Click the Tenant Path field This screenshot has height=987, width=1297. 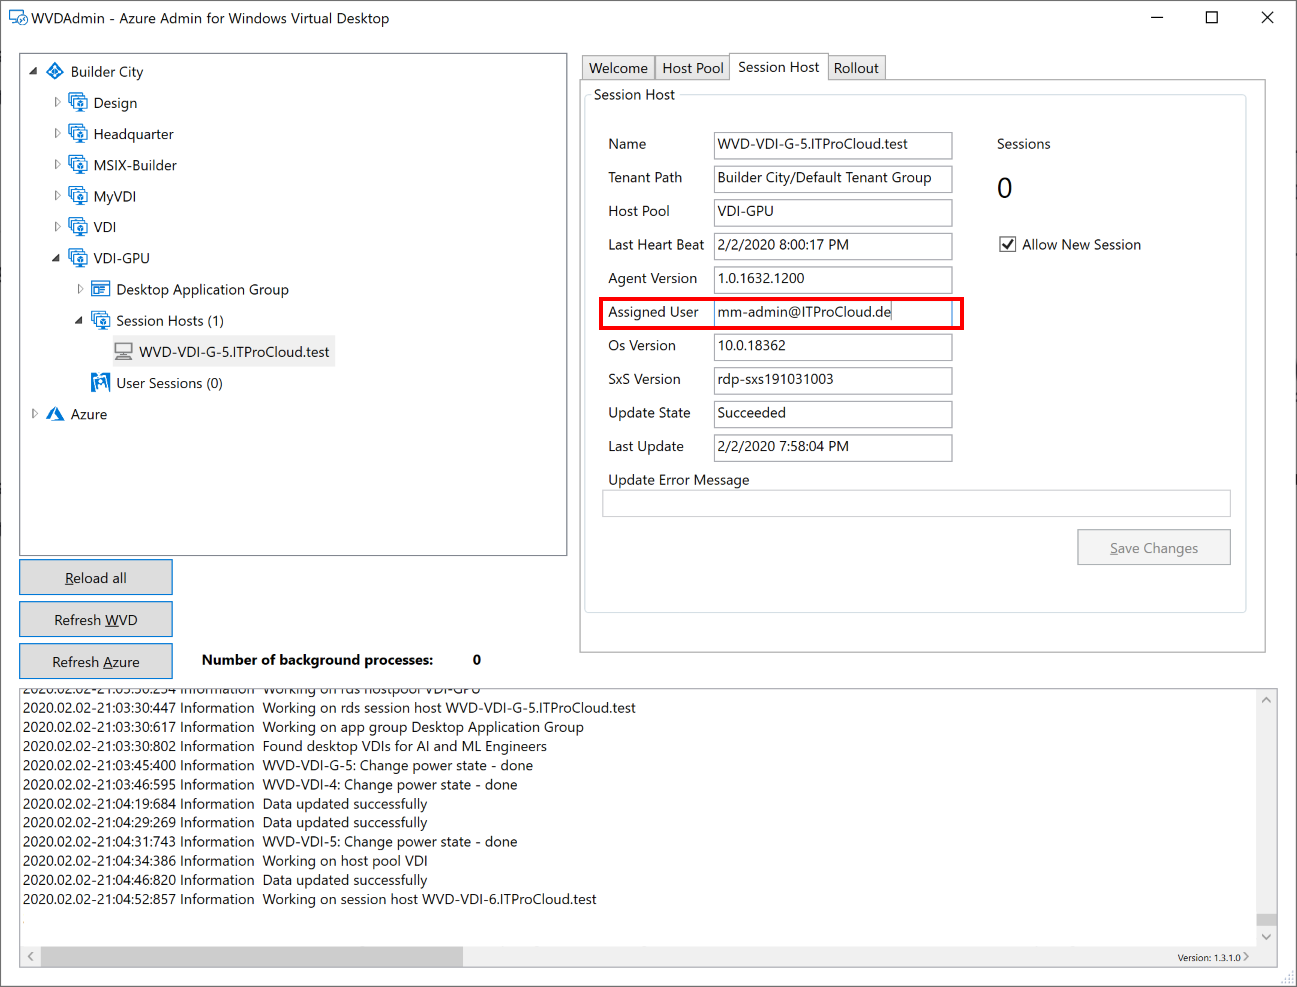point(833,179)
